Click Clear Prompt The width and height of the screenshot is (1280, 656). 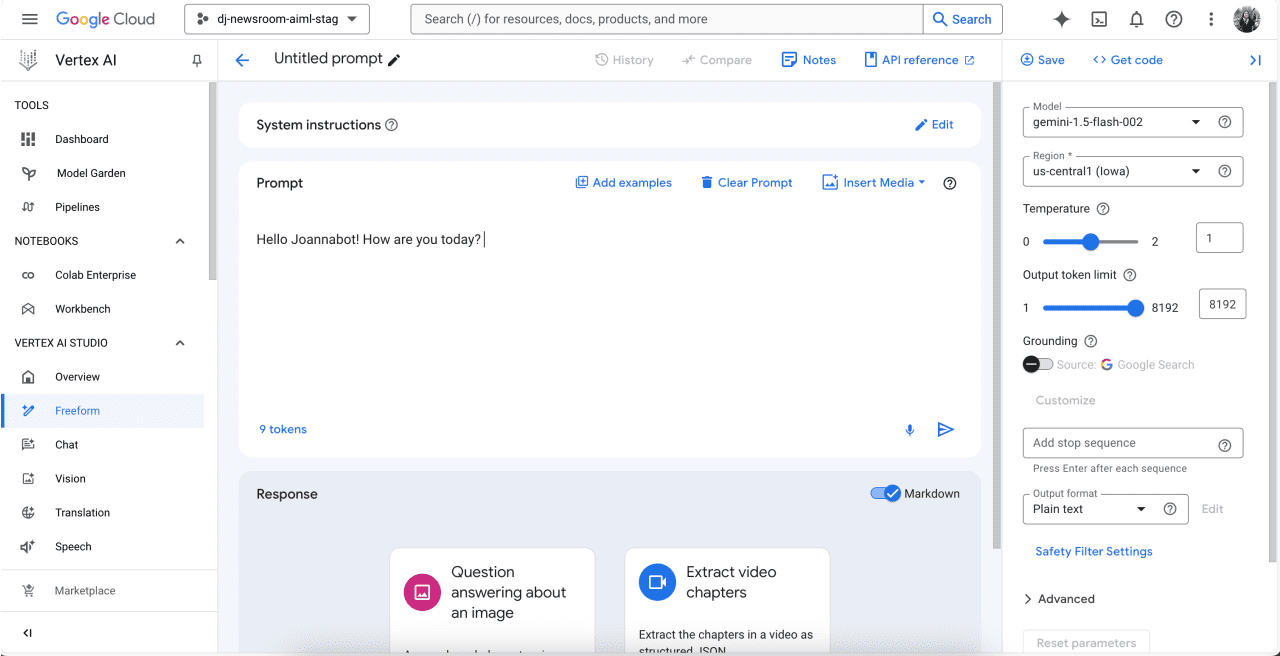pyautogui.click(x=746, y=183)
